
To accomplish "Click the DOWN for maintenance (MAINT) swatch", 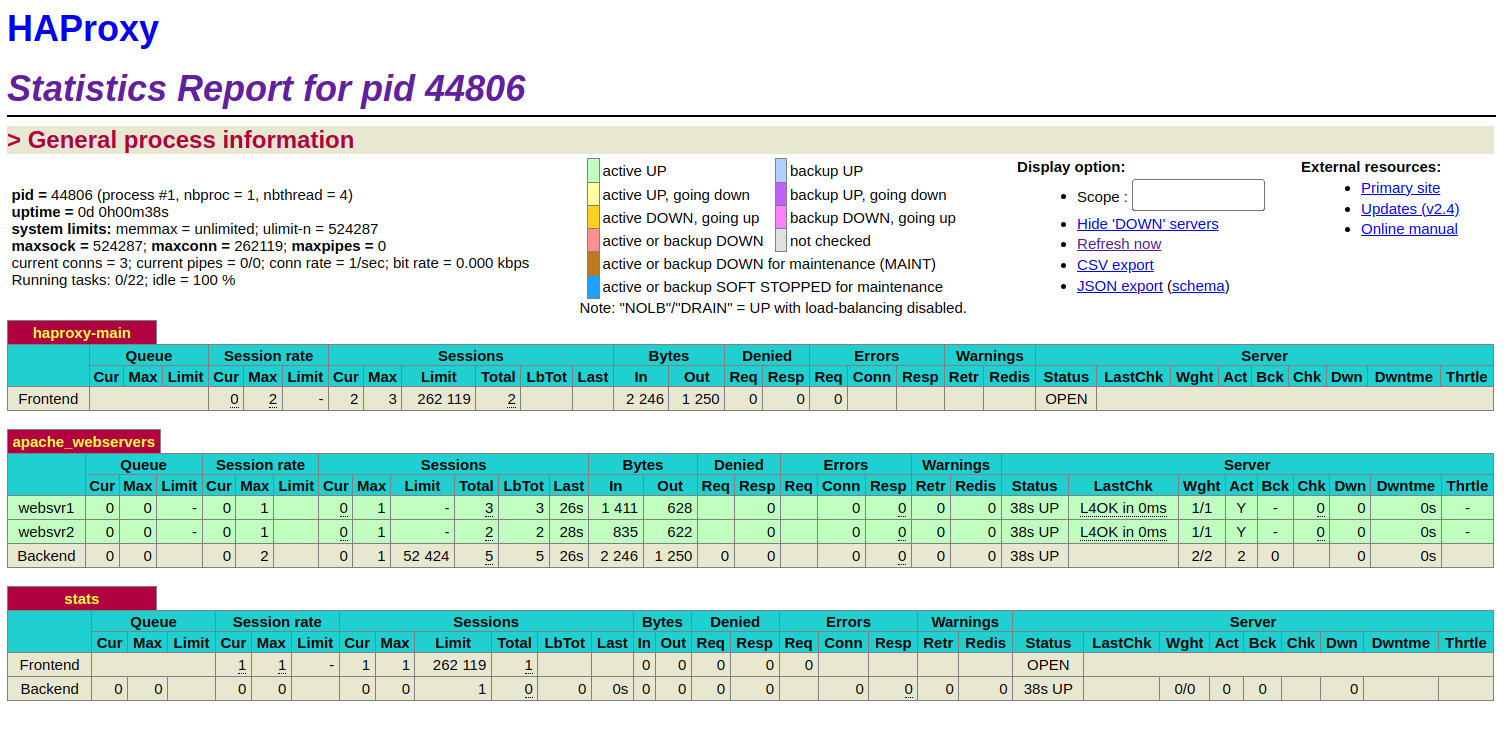I will [593, 263].
